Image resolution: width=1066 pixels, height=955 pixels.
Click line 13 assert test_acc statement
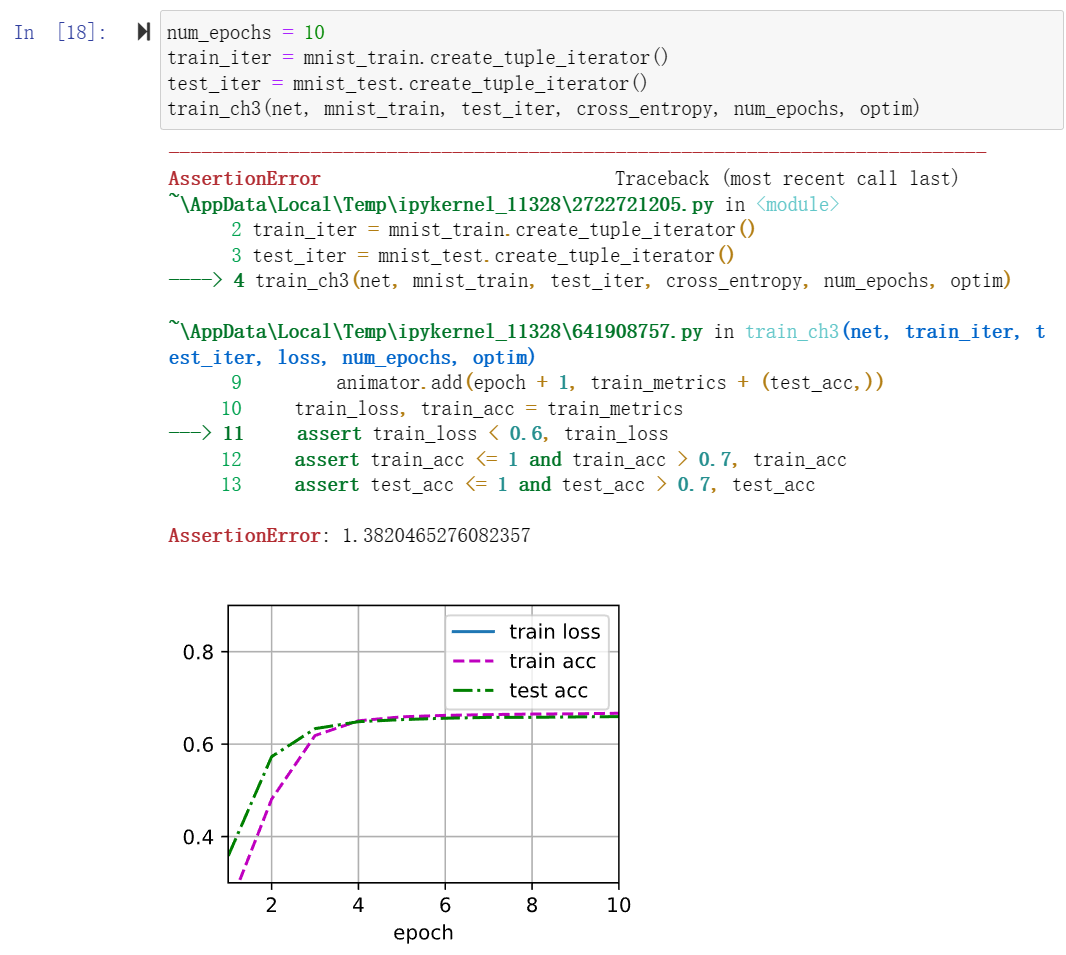click(518, 485)
